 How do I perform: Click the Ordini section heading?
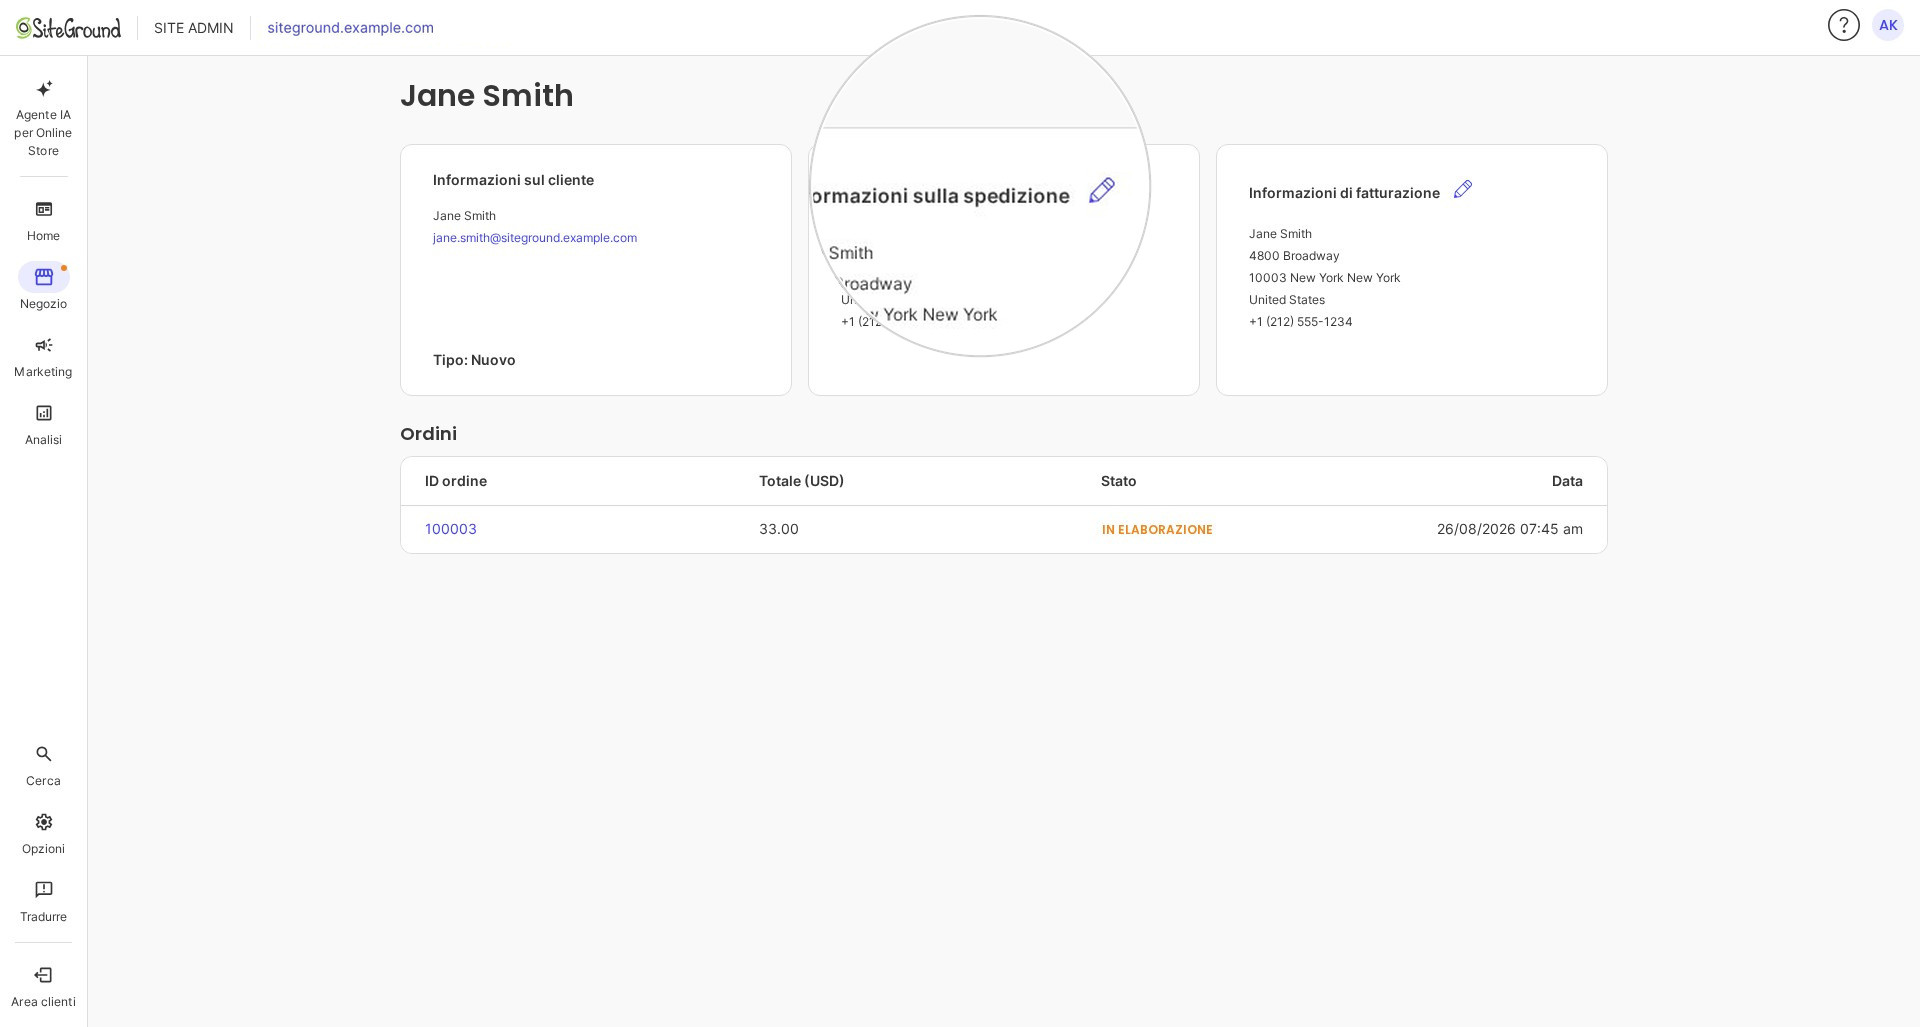pyautogui.click(x=428, y=434)
